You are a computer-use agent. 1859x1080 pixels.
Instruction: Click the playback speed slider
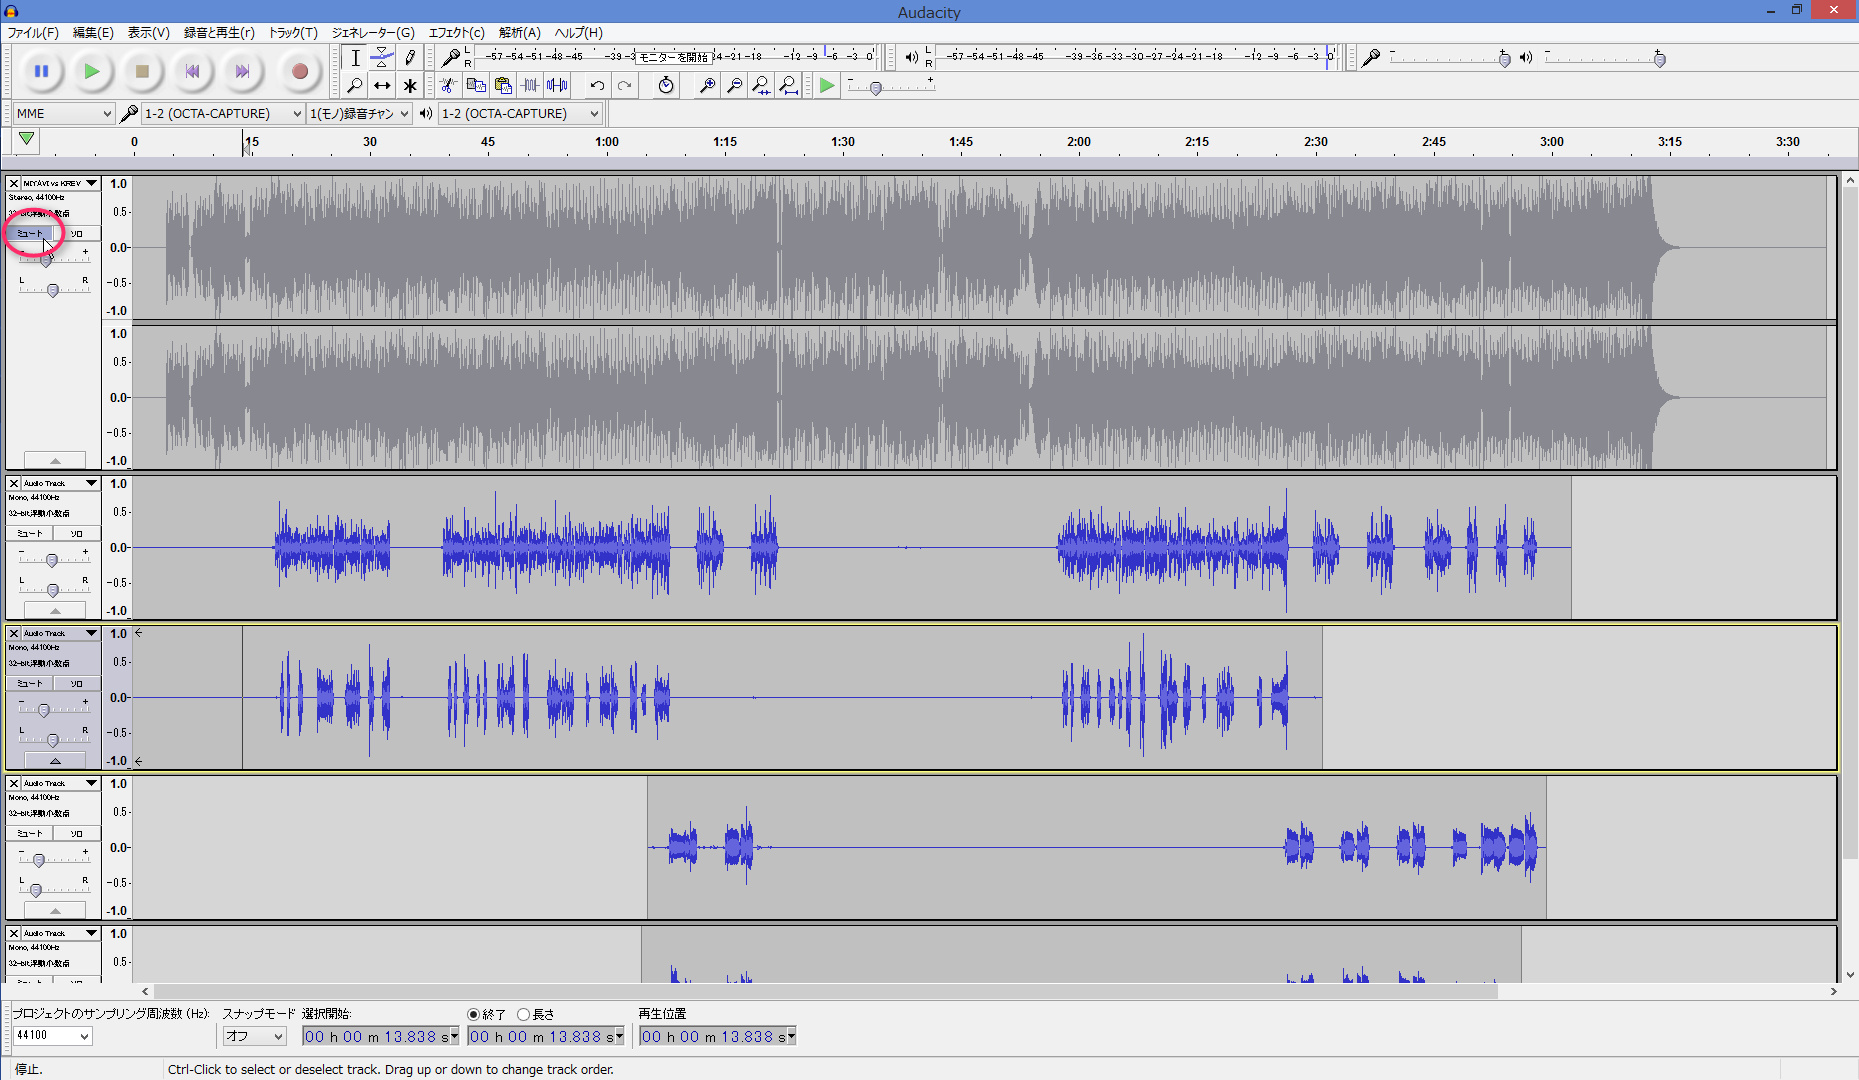coord(890,87)
